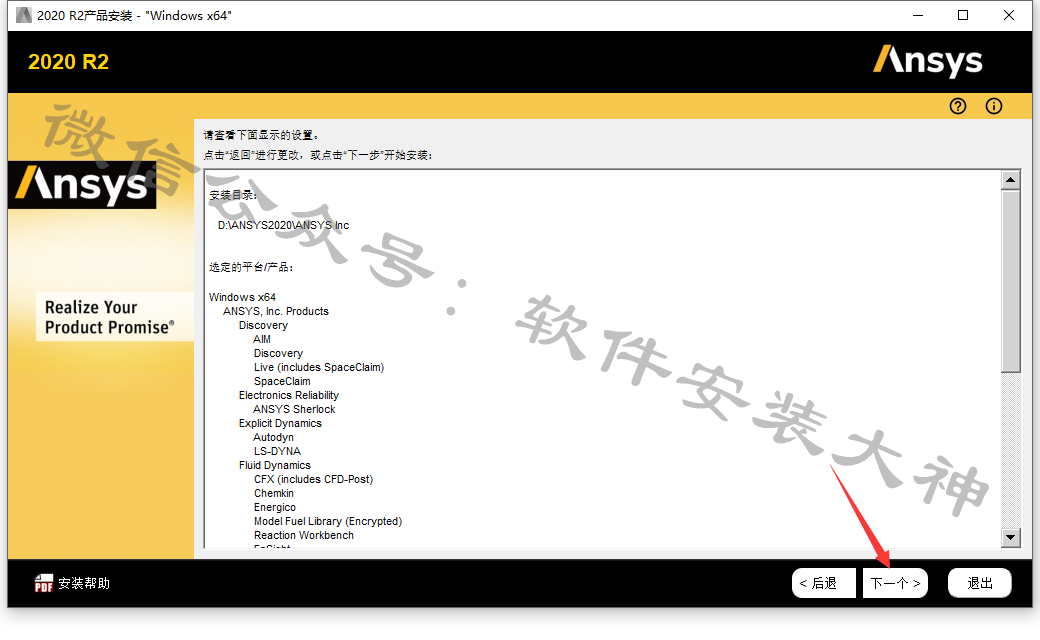Click the scrollbar up arrow
This screenshot has width=1040, height=640.
[x=1010, y=180]
